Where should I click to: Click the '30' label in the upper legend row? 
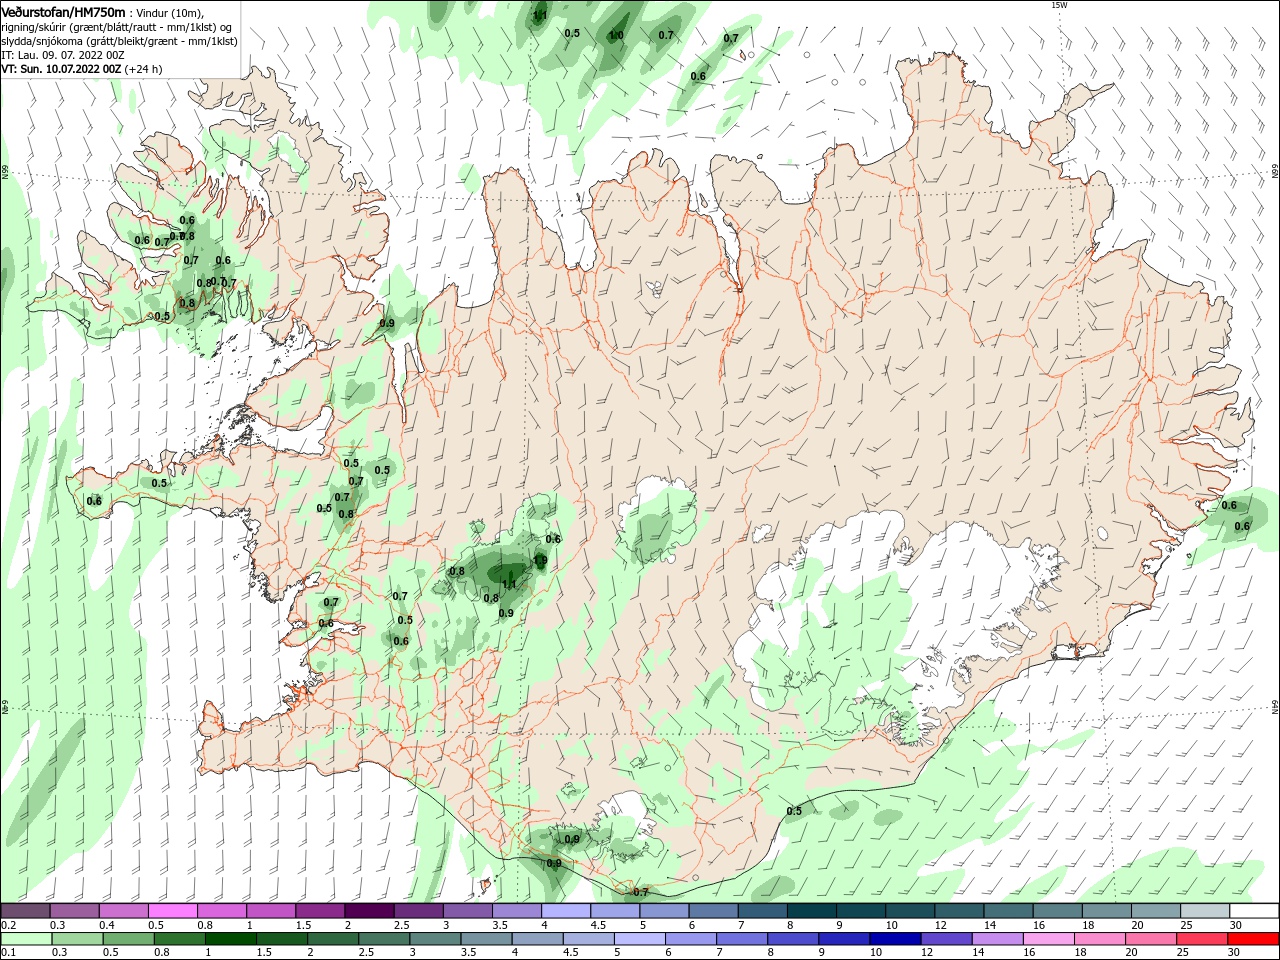pyautogui.click(x=1234, y=925)
